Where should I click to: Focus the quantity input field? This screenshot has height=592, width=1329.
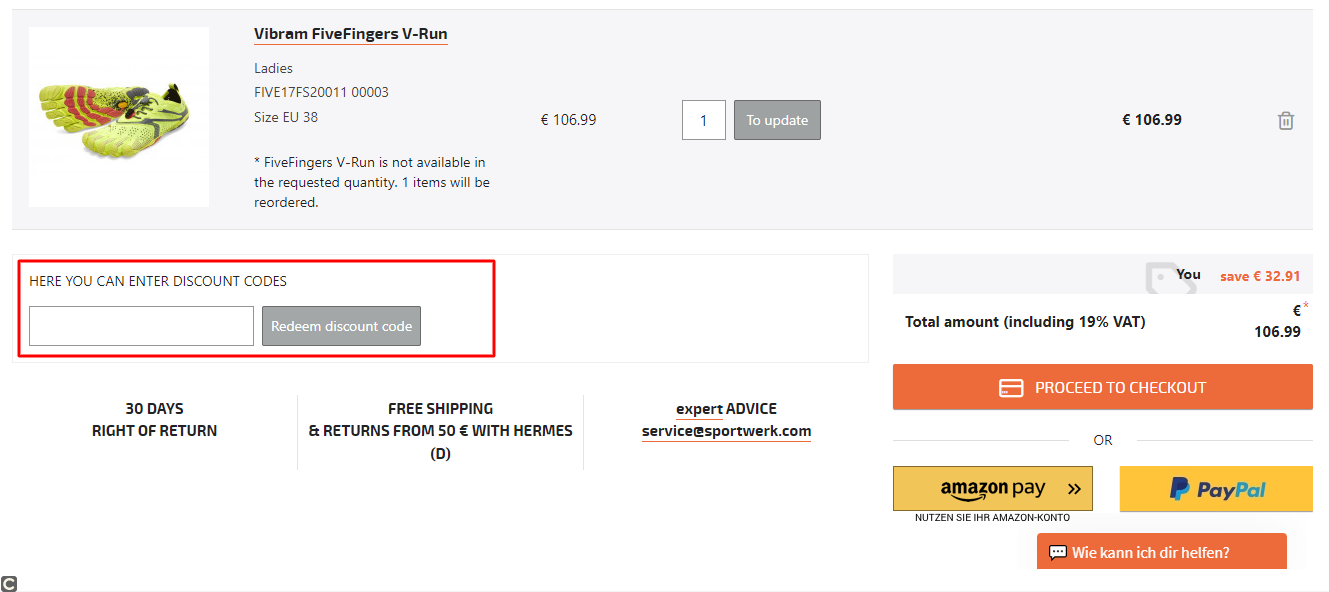point(704,120)
